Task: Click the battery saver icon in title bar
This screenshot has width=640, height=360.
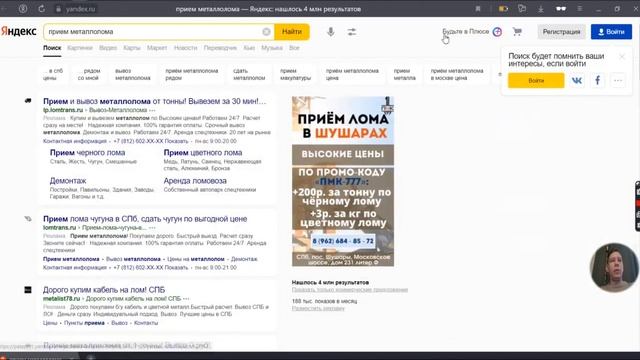Action: pyautogui.click(x=503, y=9)
